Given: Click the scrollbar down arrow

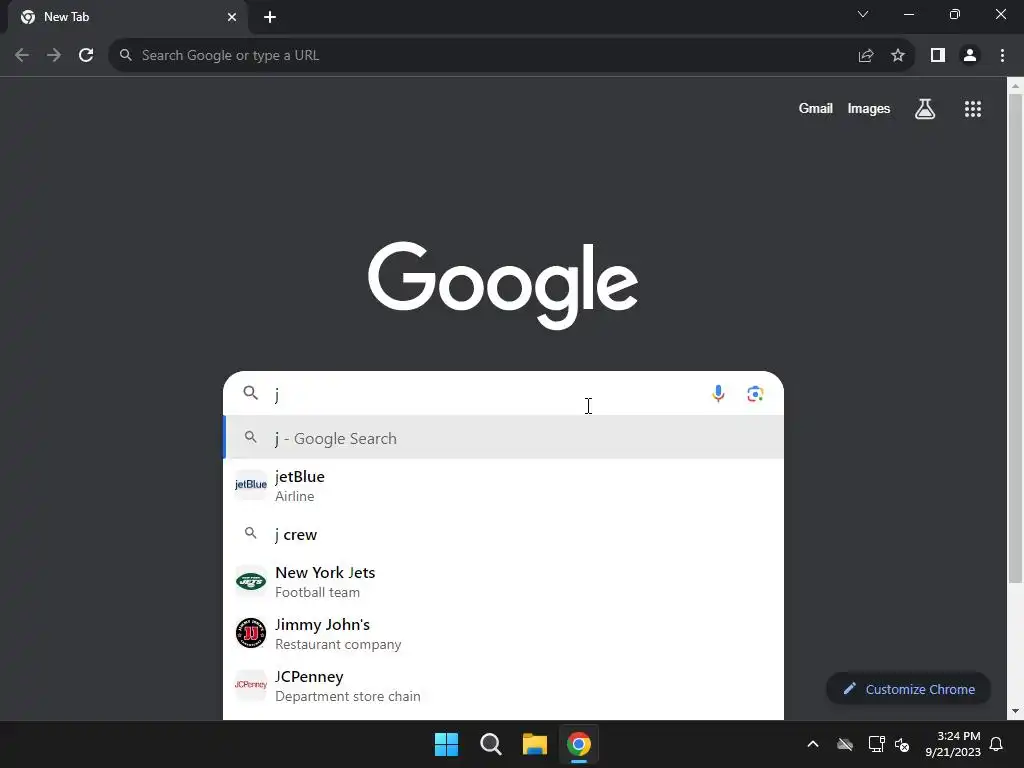Looking at the screenshot, I should point(1015,711).
